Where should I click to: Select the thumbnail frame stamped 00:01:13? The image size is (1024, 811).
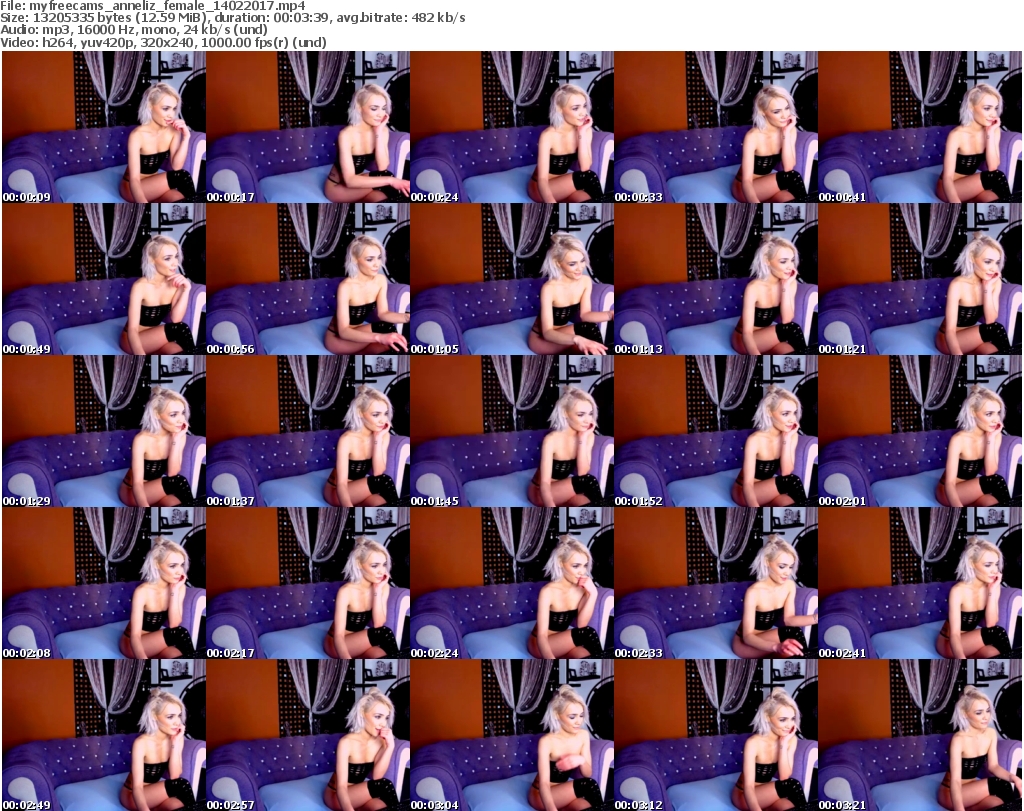(x=716, y=279)
